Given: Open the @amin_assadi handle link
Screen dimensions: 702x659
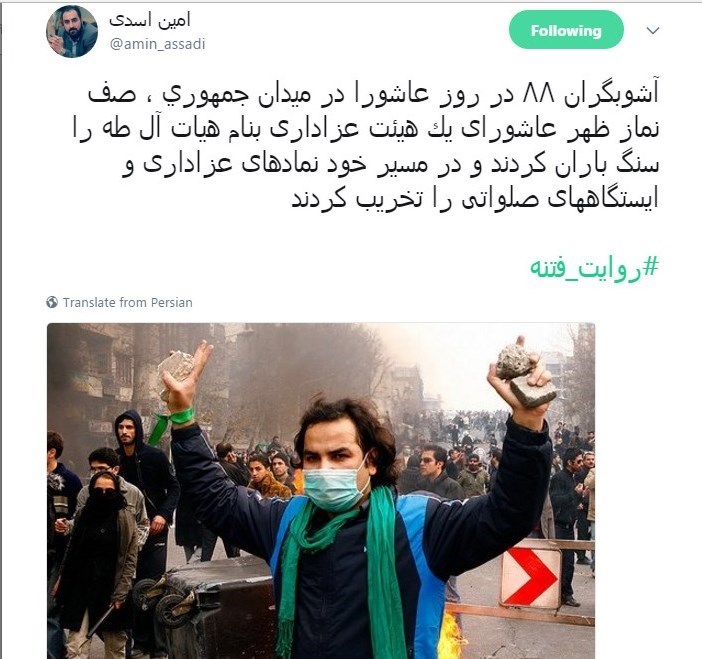Looking at the screenshot, I should 158,44.
